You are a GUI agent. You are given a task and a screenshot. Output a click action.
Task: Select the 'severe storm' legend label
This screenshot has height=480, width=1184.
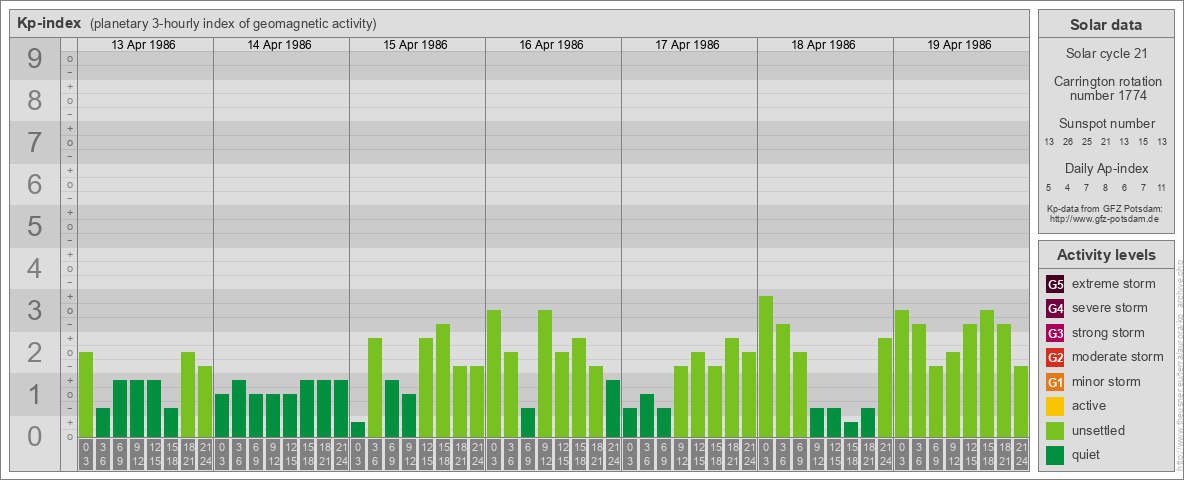[1110, 308]
